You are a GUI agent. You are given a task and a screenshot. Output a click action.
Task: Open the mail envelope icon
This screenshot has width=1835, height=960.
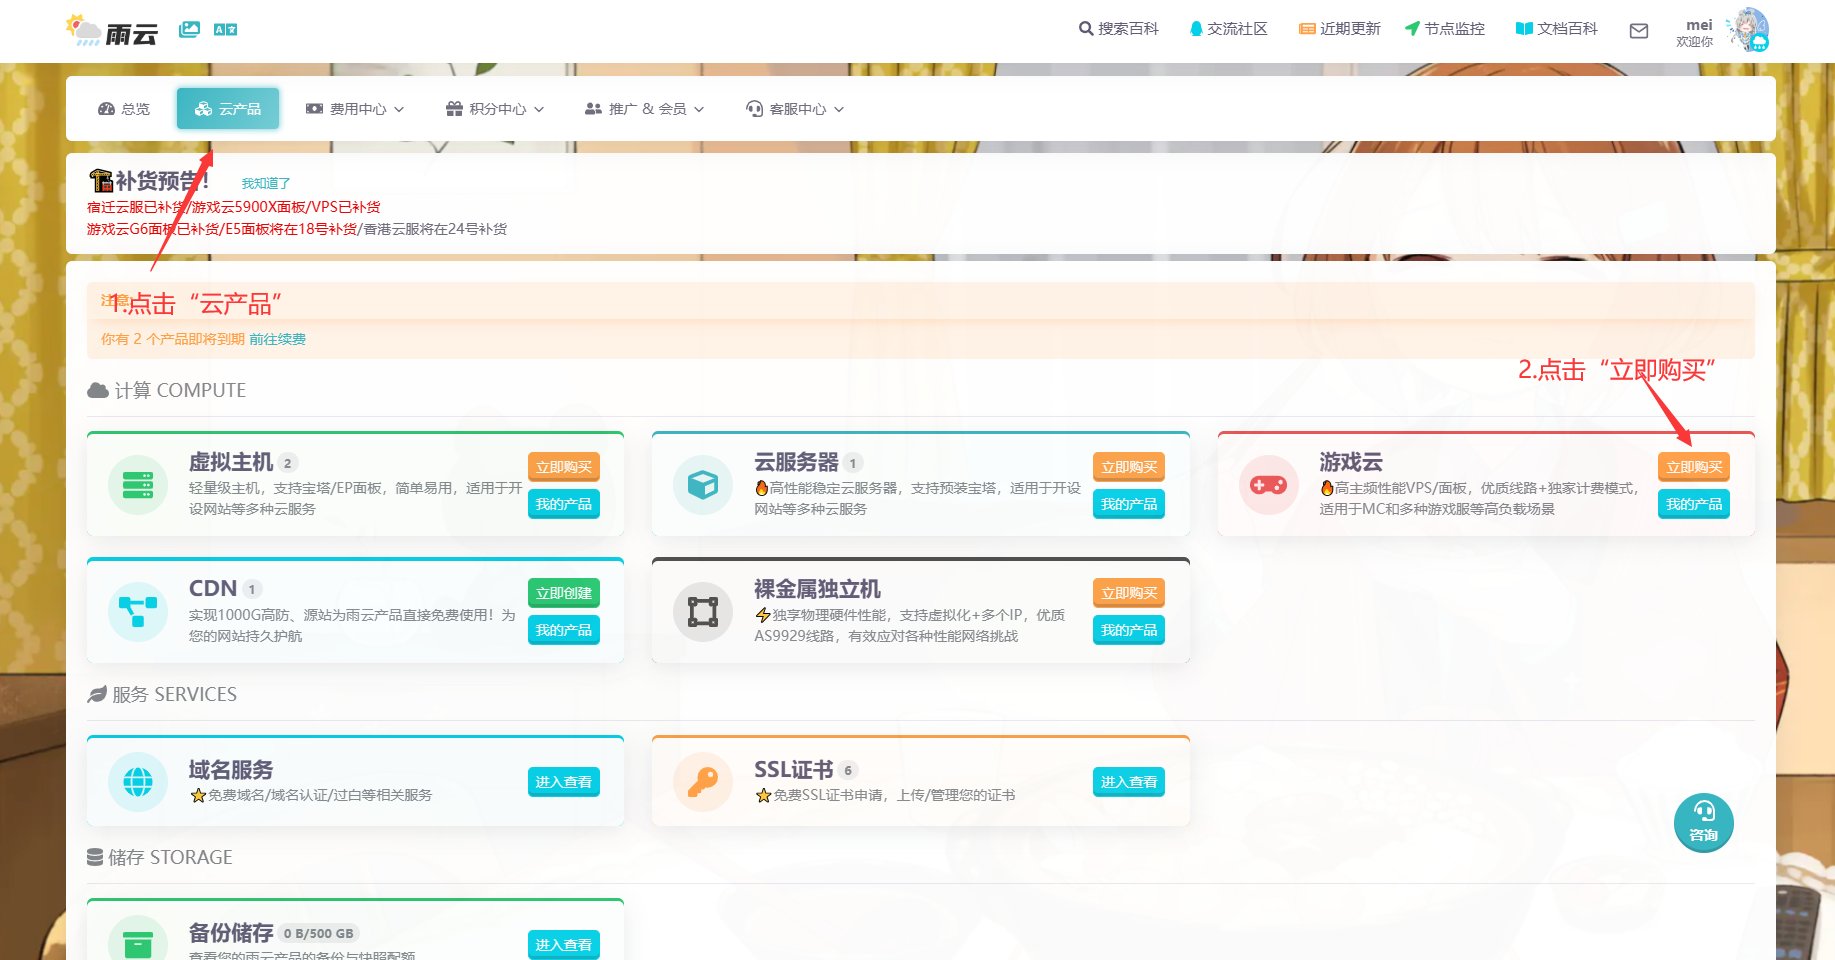click(1638, 31)
